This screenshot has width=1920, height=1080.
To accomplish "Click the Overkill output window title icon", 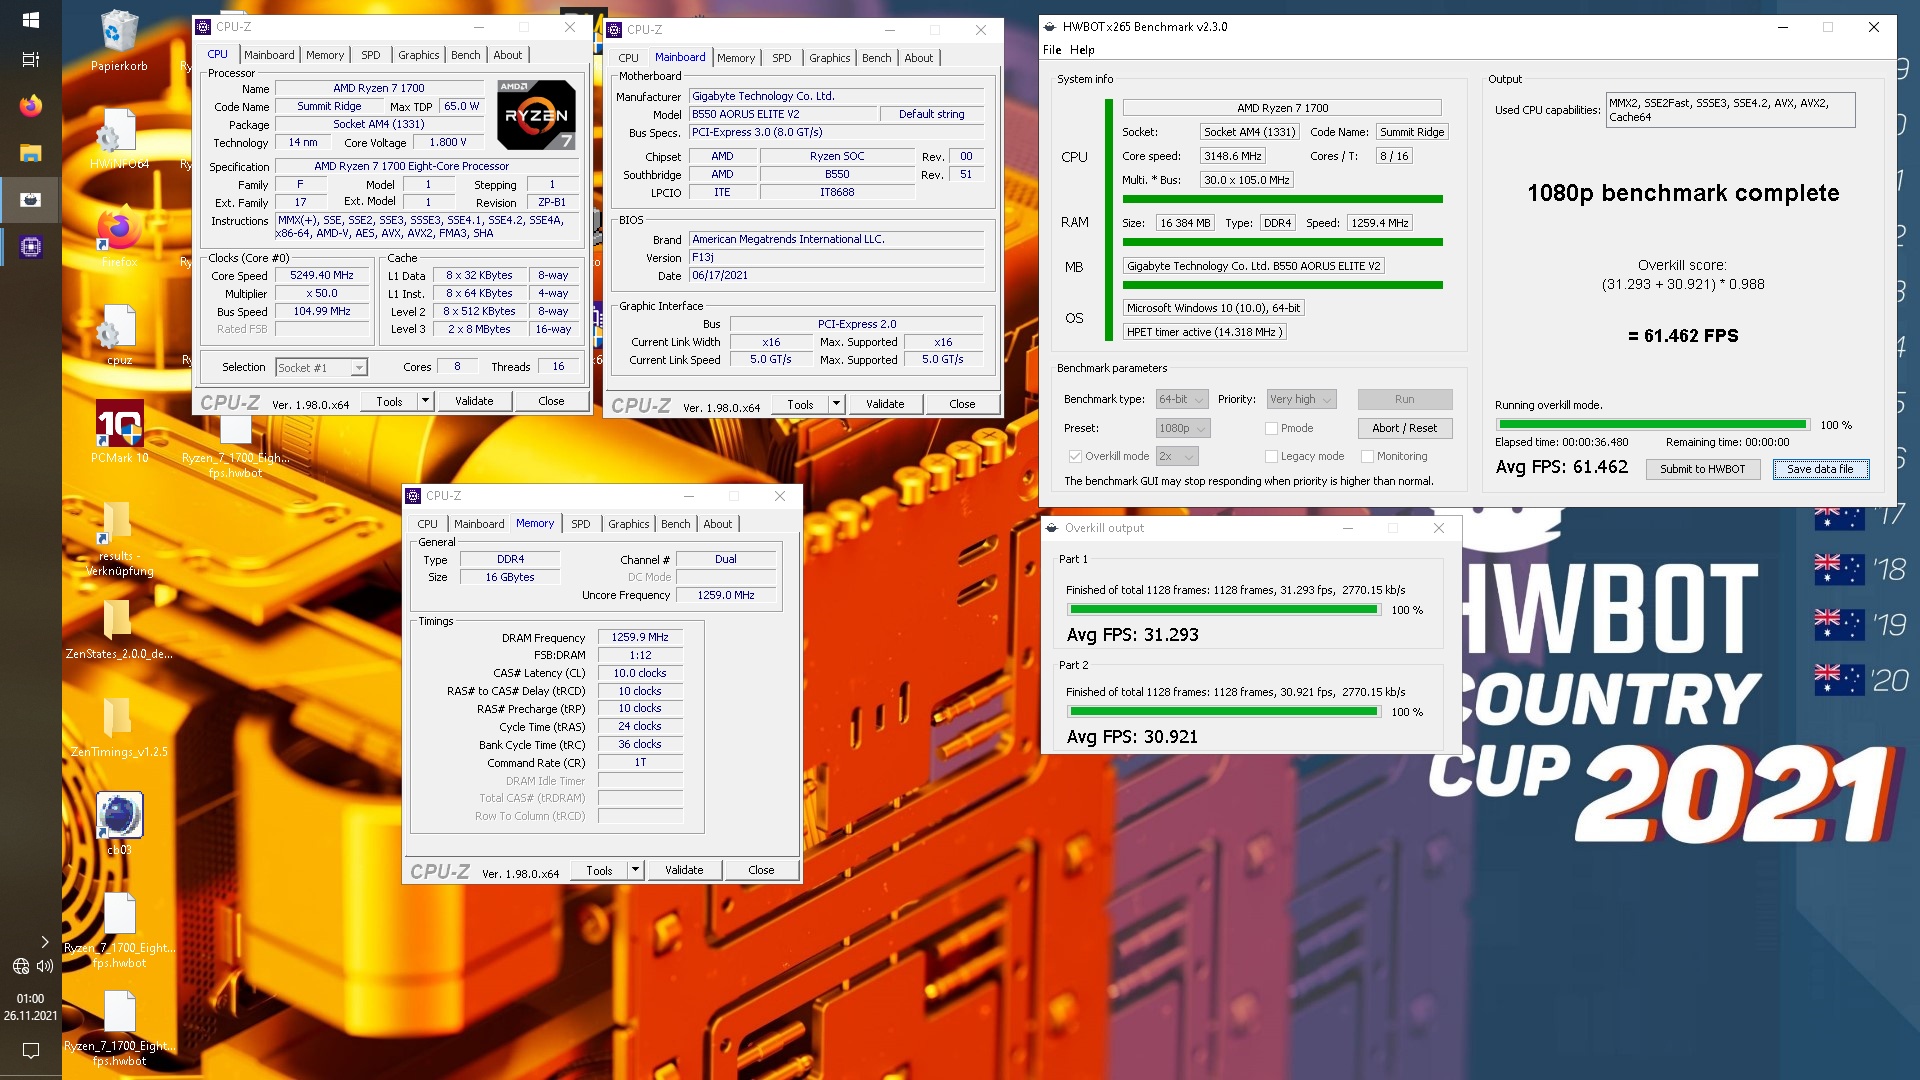I will point(1052,528).
